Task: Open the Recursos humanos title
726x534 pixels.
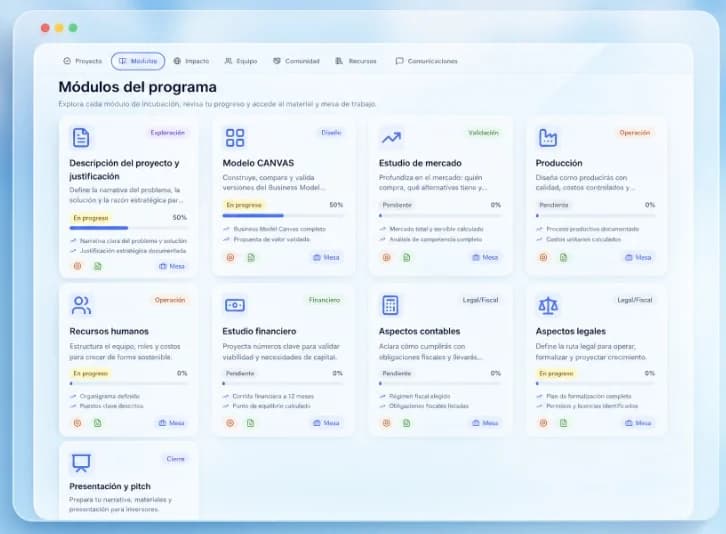Action: (x=109, y=331)
